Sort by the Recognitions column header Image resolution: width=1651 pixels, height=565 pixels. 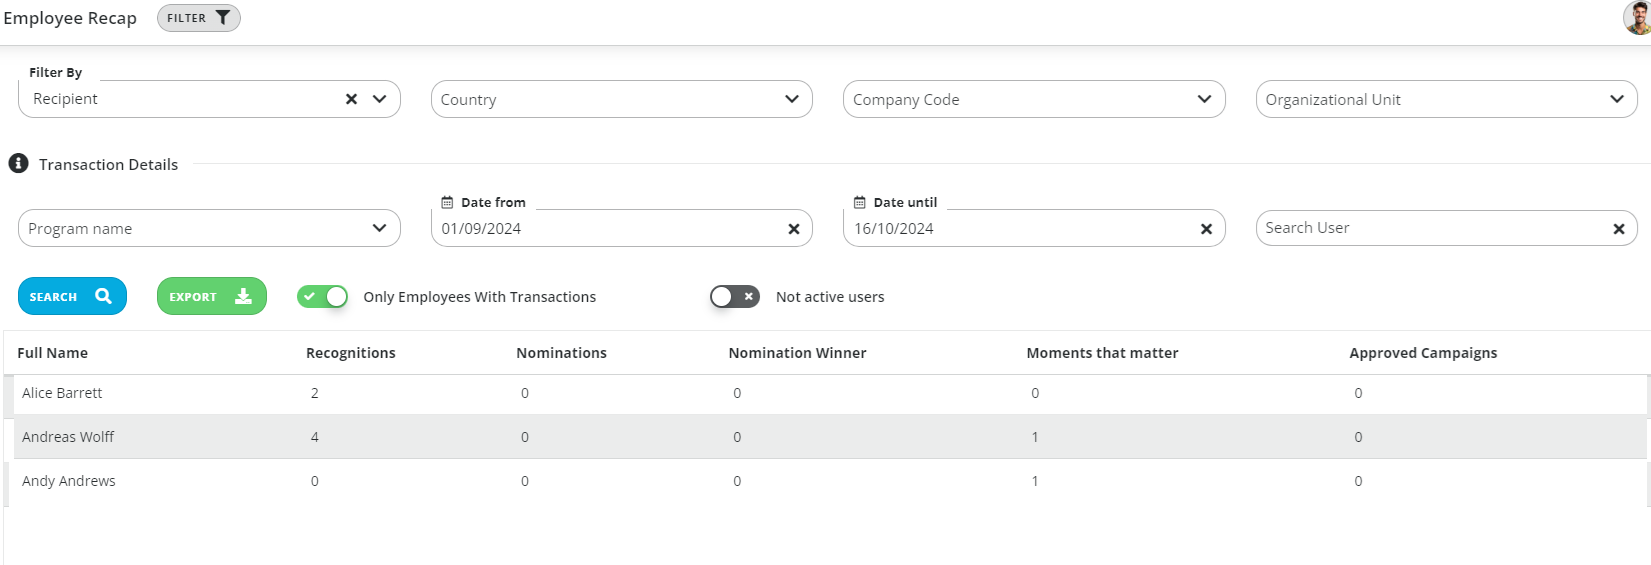(351, 353)
